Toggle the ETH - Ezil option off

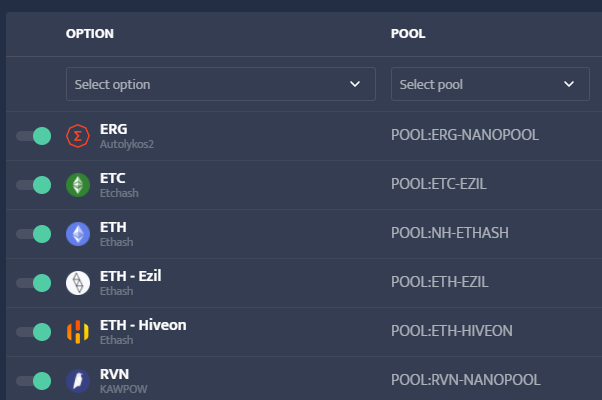(x=33, y=283)
